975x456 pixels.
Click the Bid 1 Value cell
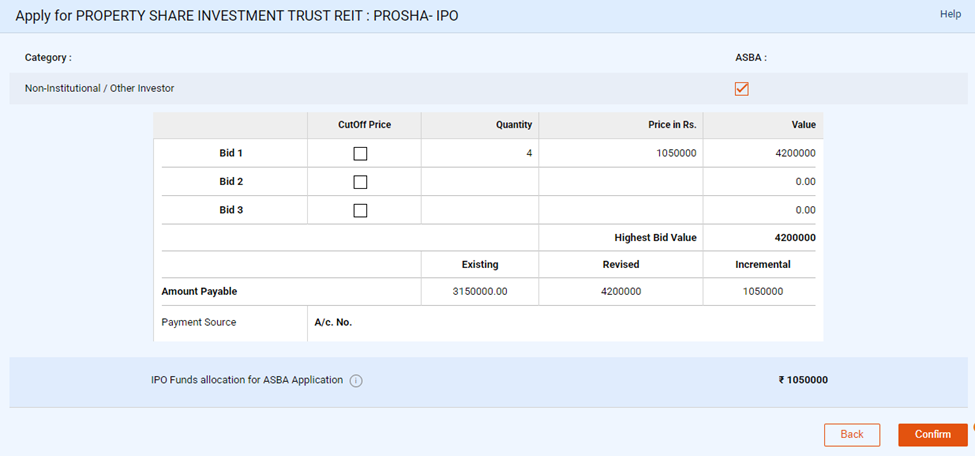click(795, 154)
